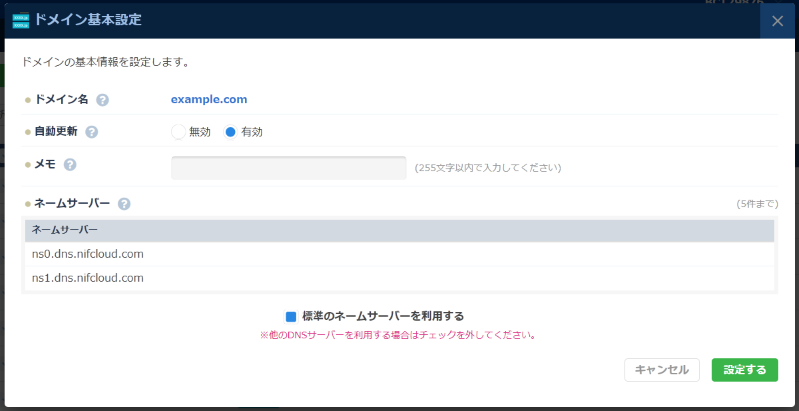Image resolution: width=799 pixels, height=411 pixels.
Task: Click the キャンセル button
Action: (x=662, y=370)
